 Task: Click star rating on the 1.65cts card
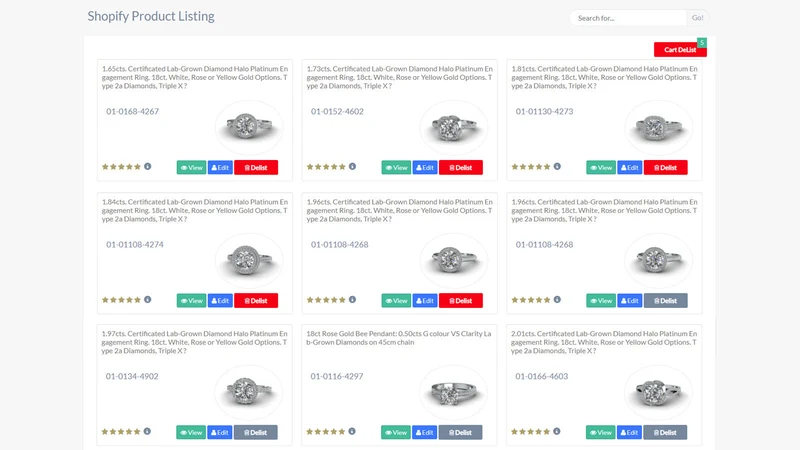point(121,167)
